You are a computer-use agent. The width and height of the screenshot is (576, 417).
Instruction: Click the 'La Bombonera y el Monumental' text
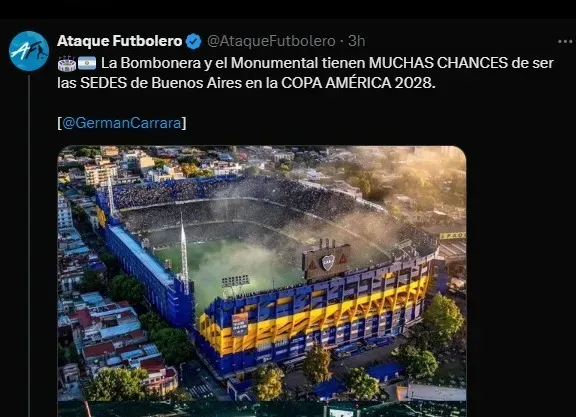click(x=210, y=63)
